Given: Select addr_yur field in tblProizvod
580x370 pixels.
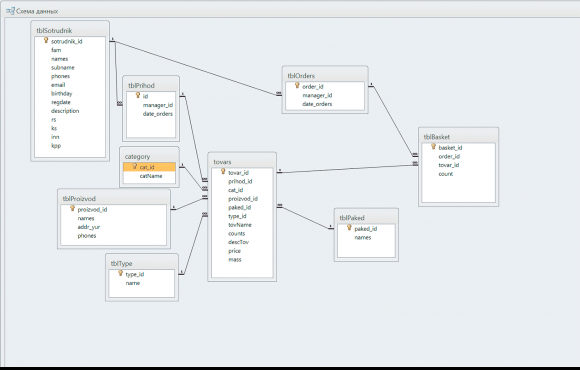Looking at the screenshot, I should (89, 227).
